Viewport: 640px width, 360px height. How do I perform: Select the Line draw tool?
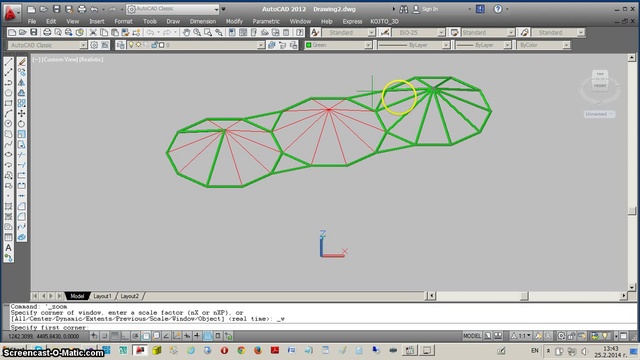point(8,62)
